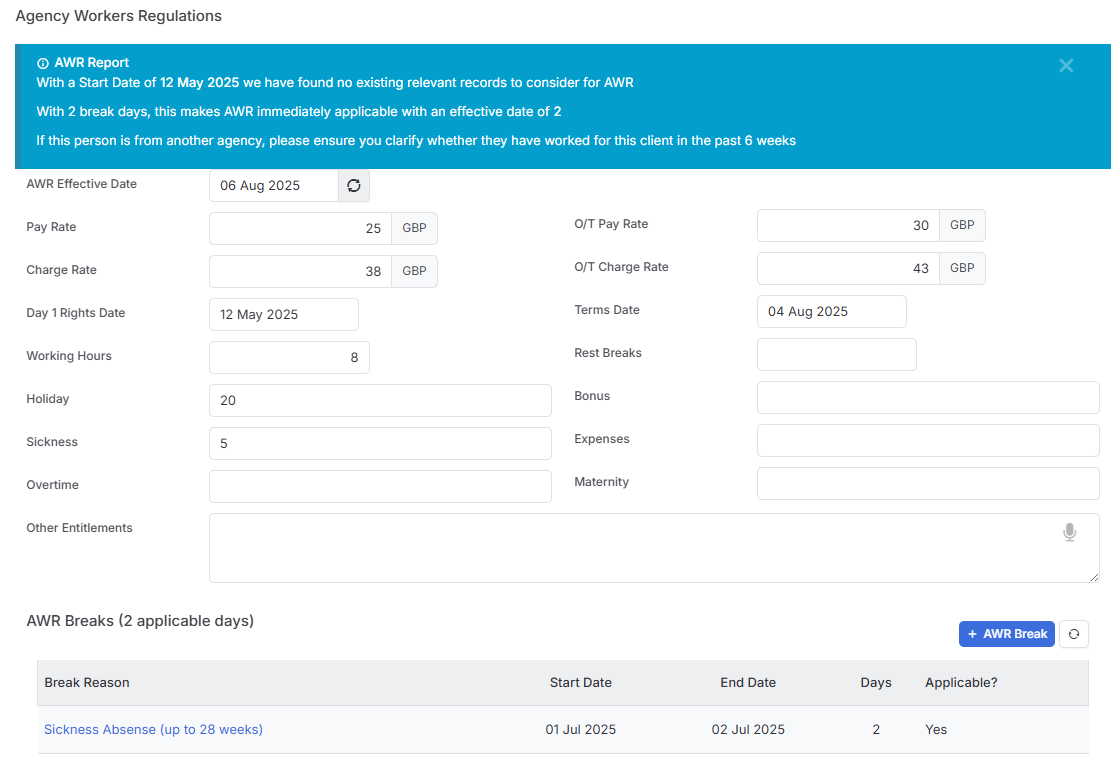Viewport: 1115px width, 768px height.
Task: Click the Expenses field
Action: (928, 440)
